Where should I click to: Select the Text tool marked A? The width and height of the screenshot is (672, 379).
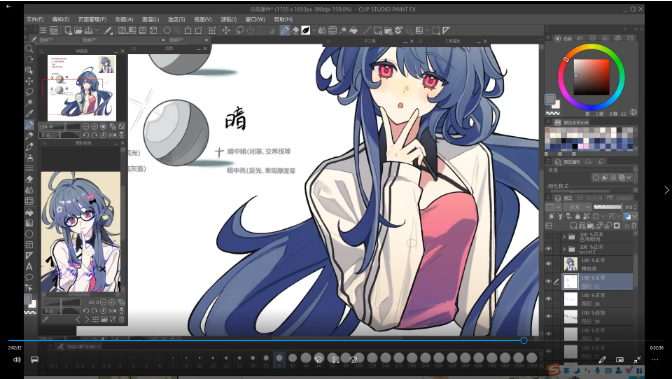coord(29,267)
